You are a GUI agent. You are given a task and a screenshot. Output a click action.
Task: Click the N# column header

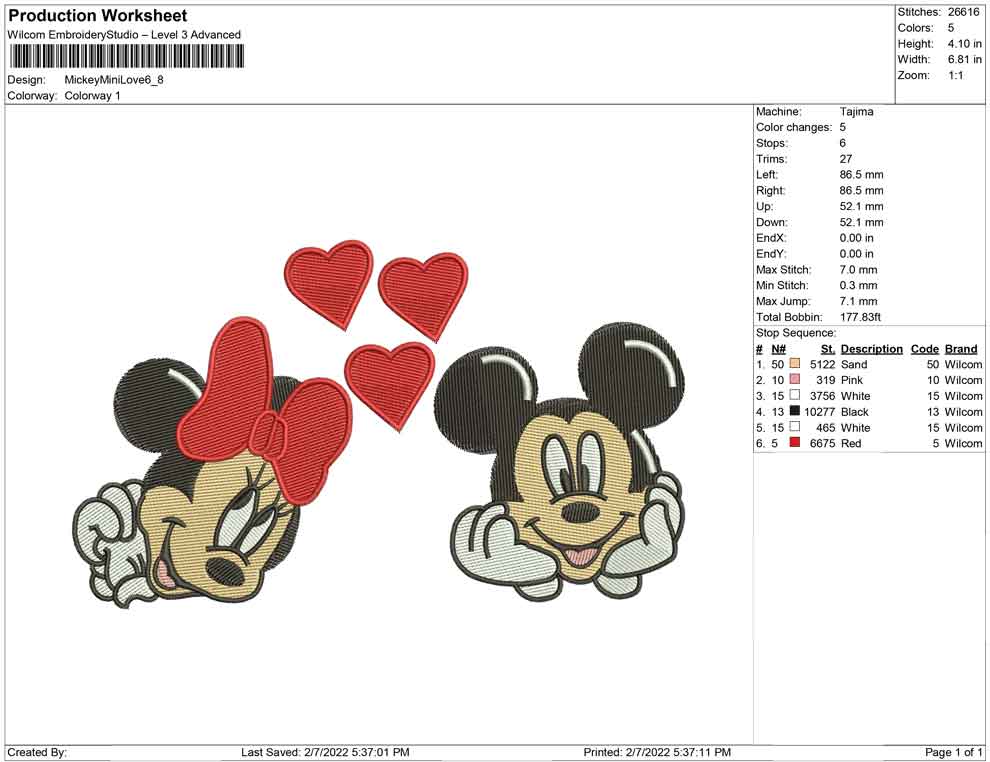778,349
